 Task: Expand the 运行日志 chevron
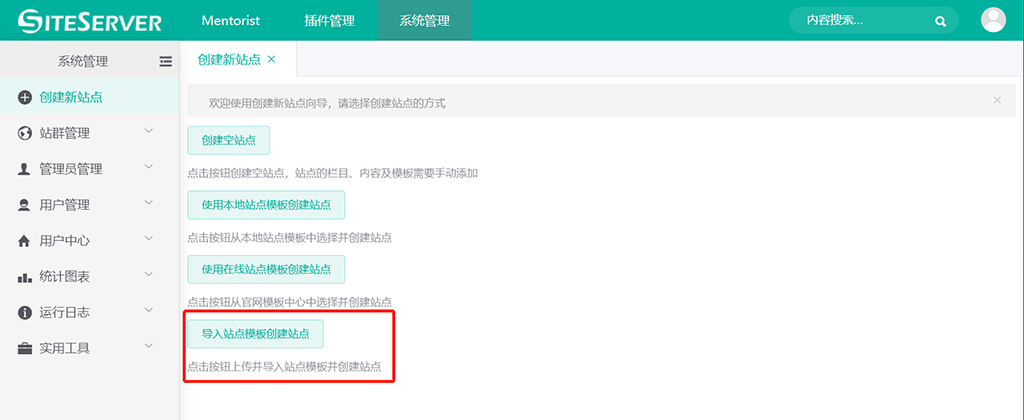coord(149,312)
